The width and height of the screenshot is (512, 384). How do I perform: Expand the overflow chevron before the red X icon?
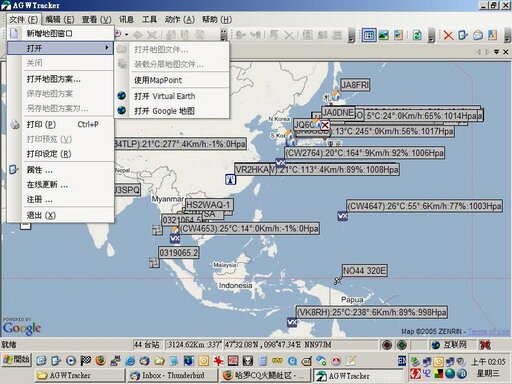click(x=431, y=35)
